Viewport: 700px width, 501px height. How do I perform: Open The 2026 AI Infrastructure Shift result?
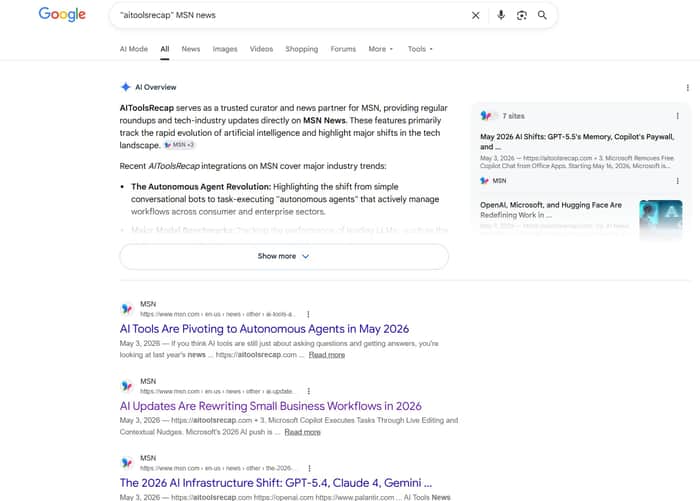[x=276, y=483]
